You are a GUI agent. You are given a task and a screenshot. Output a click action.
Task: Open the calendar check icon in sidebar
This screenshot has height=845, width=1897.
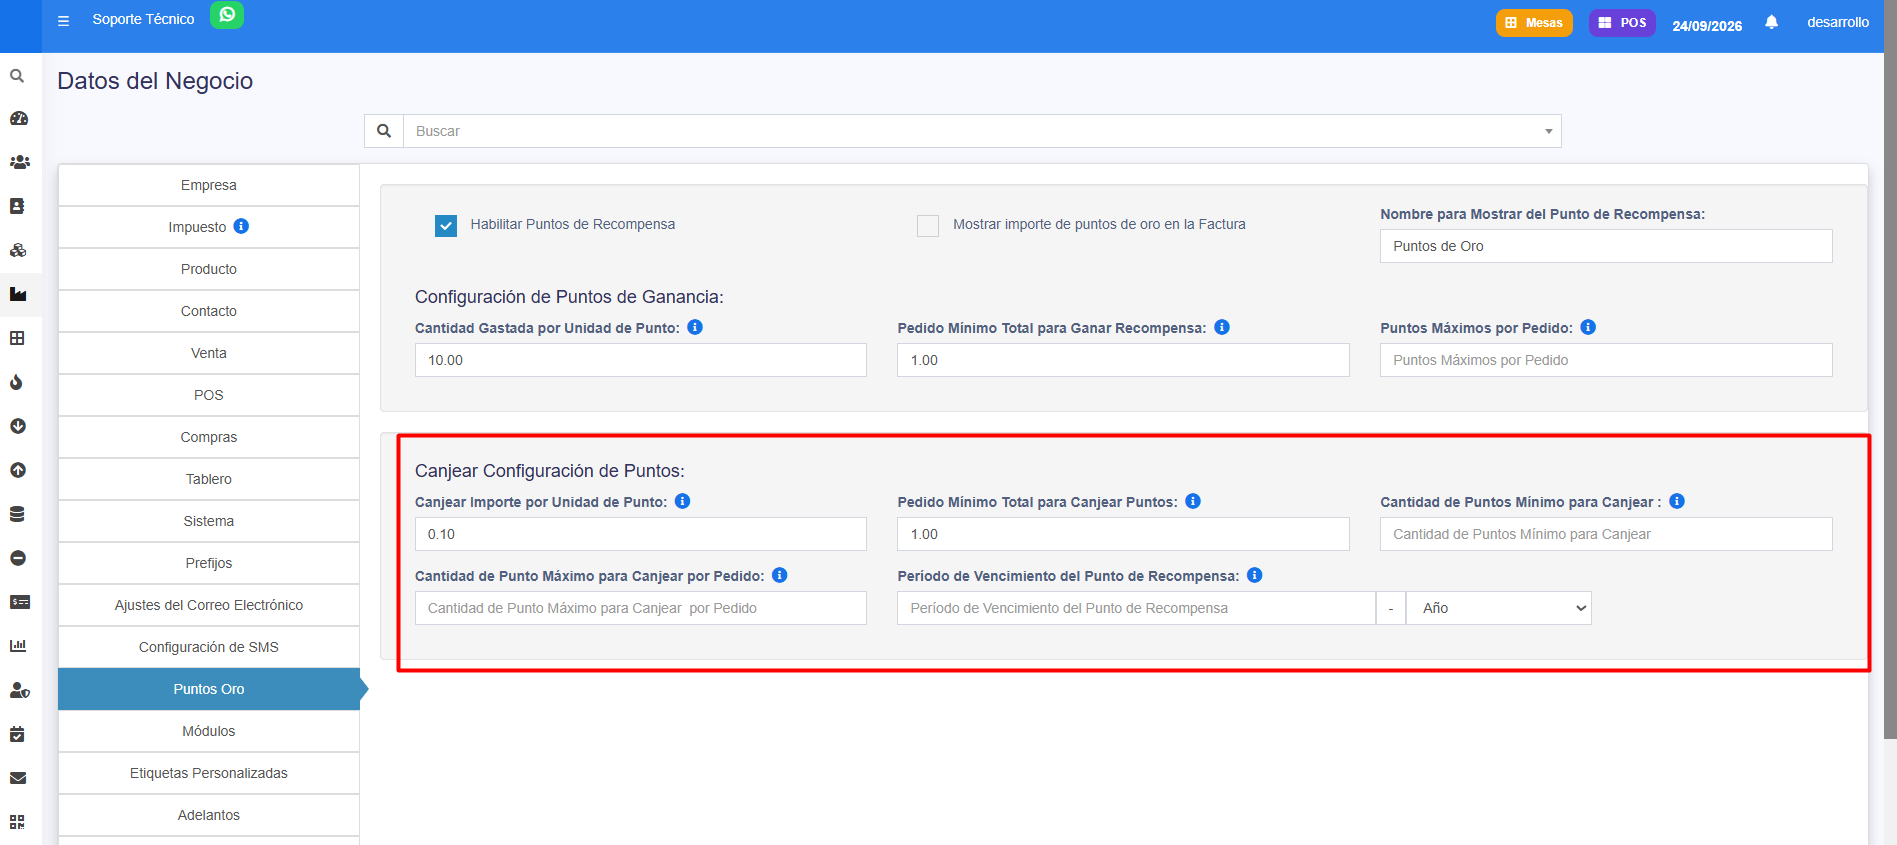[17, 734]
